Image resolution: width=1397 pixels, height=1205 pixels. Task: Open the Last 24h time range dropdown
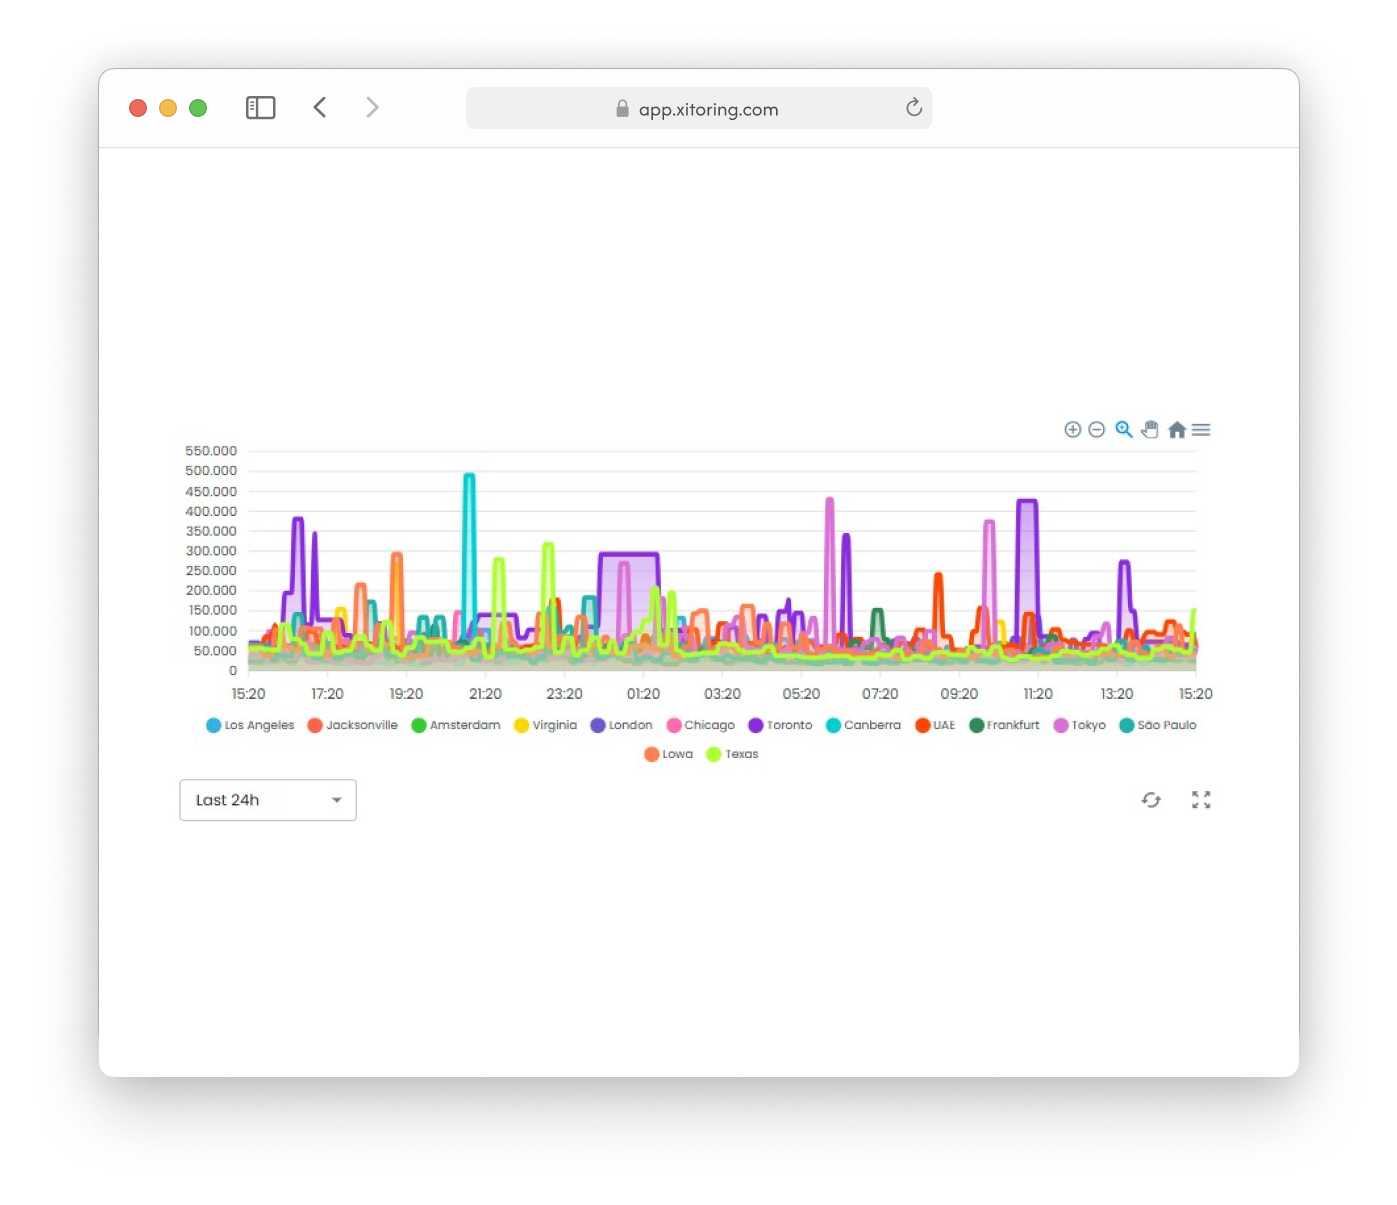pos(267,800)
